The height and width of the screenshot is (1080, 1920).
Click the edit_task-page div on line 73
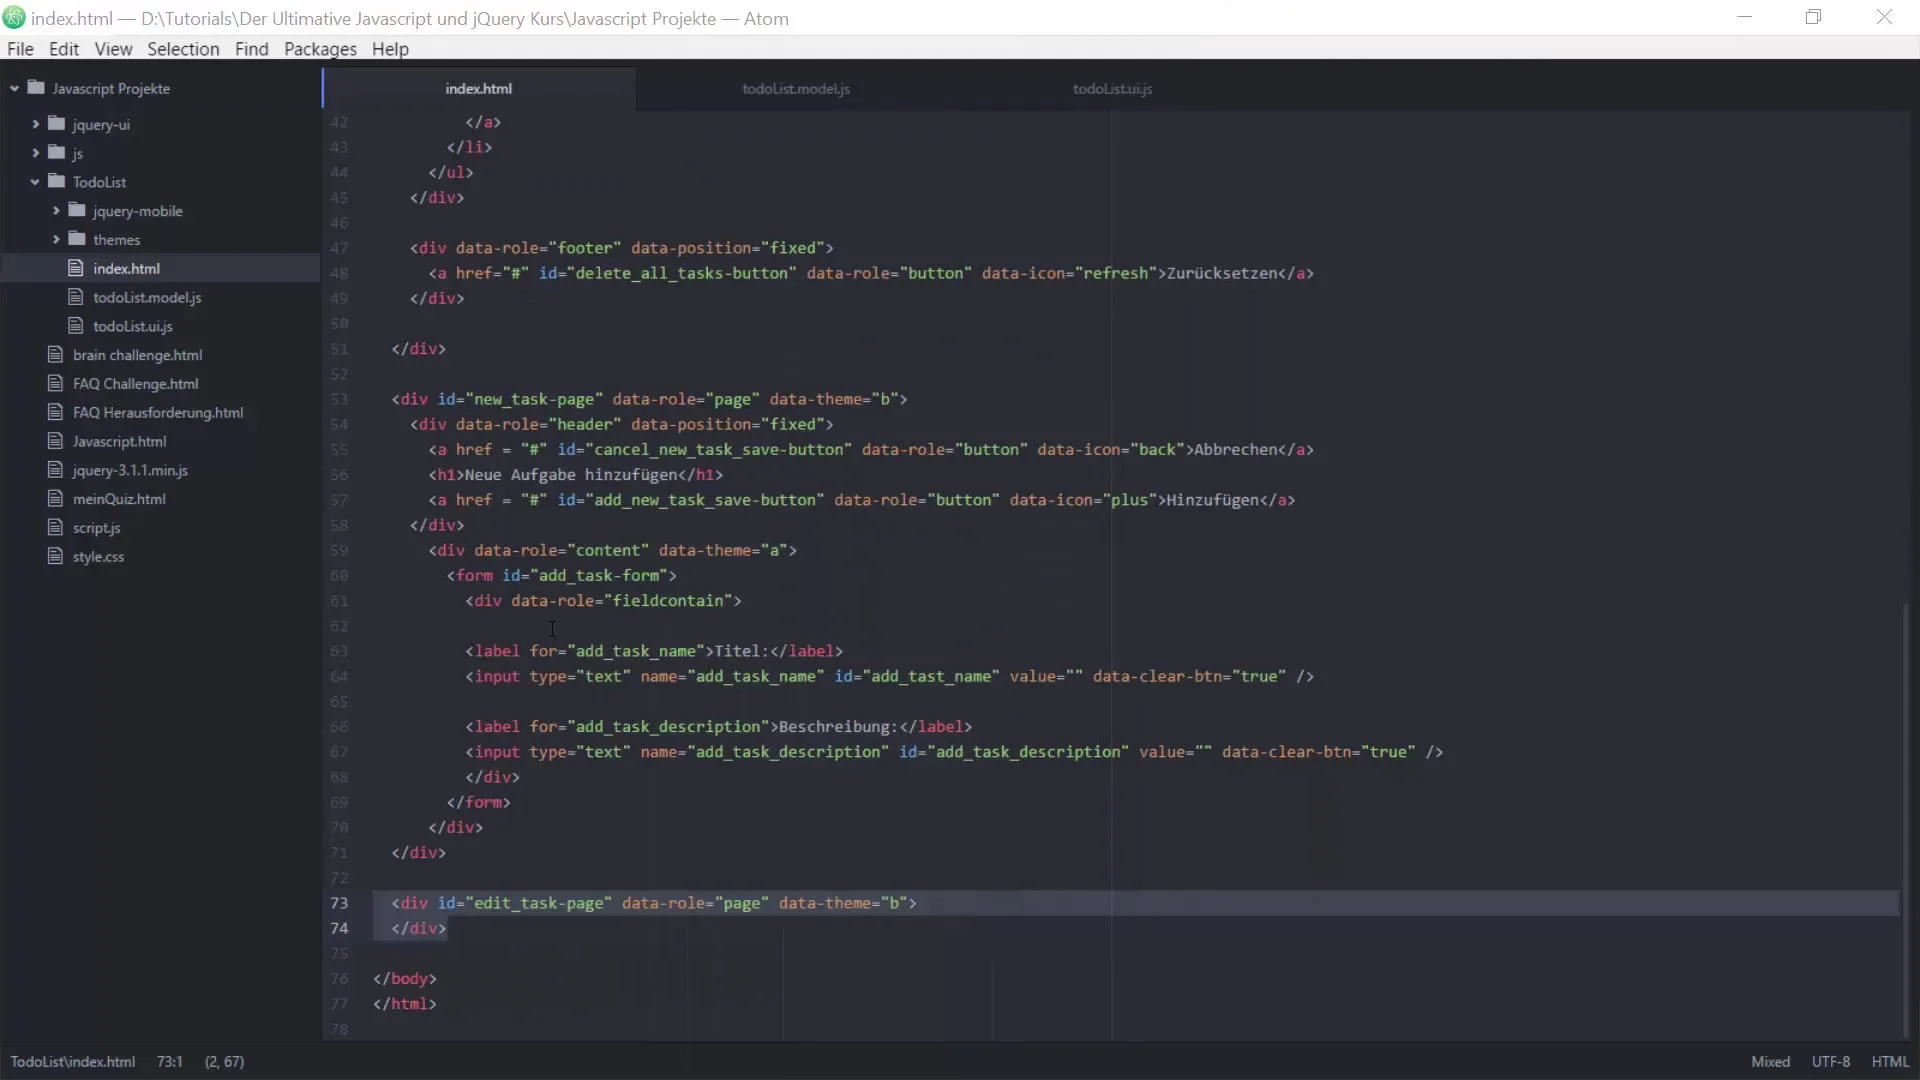coord(654,903)
